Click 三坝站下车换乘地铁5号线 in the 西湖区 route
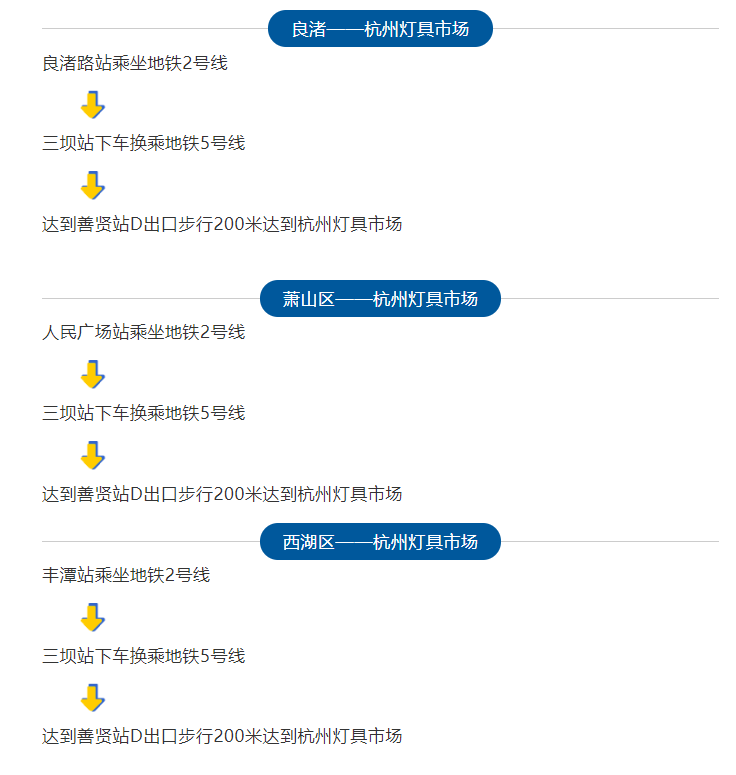The image size is (736, 775). (x=143, y=656)
